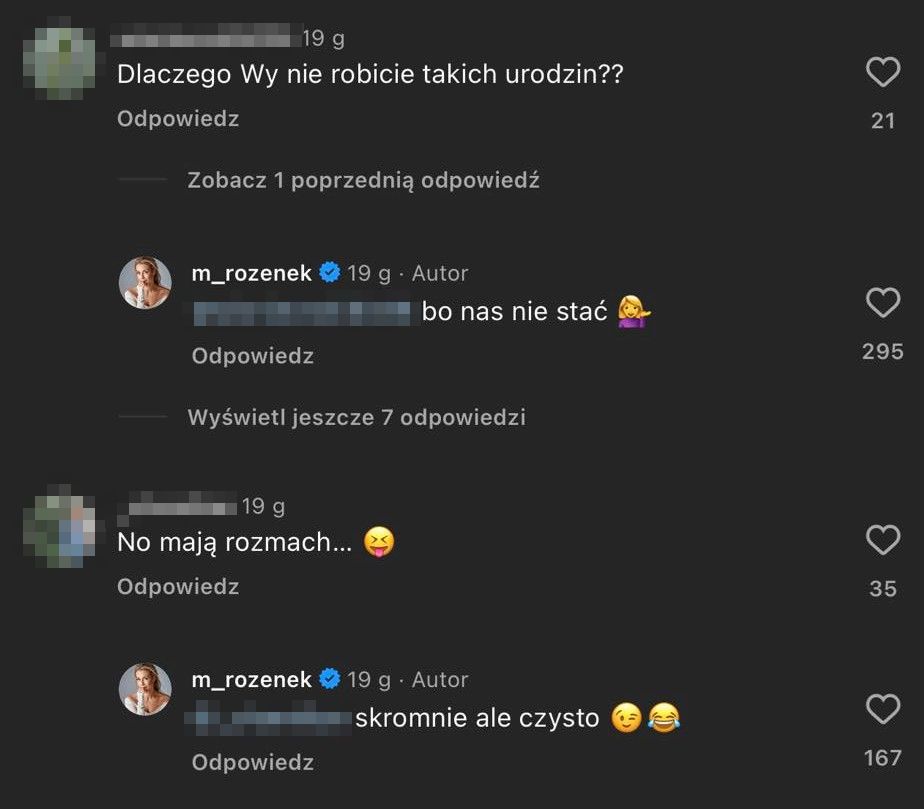Screen dimensions: 924x809
Task: Click verified badge on the "skromnie ale czysto" reply
Action: 329,680
